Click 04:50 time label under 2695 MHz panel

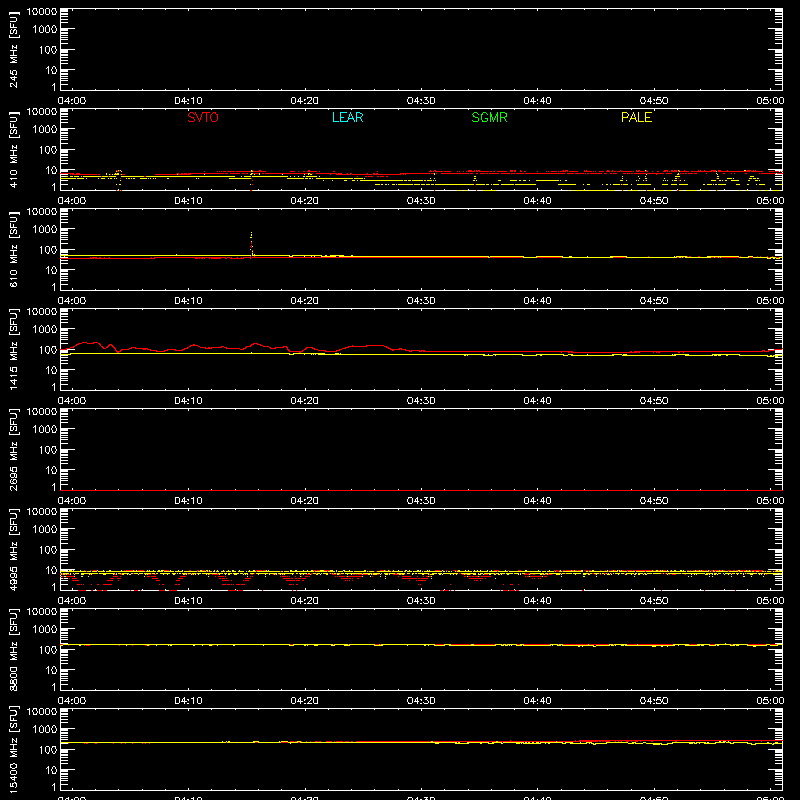point(654,501)
